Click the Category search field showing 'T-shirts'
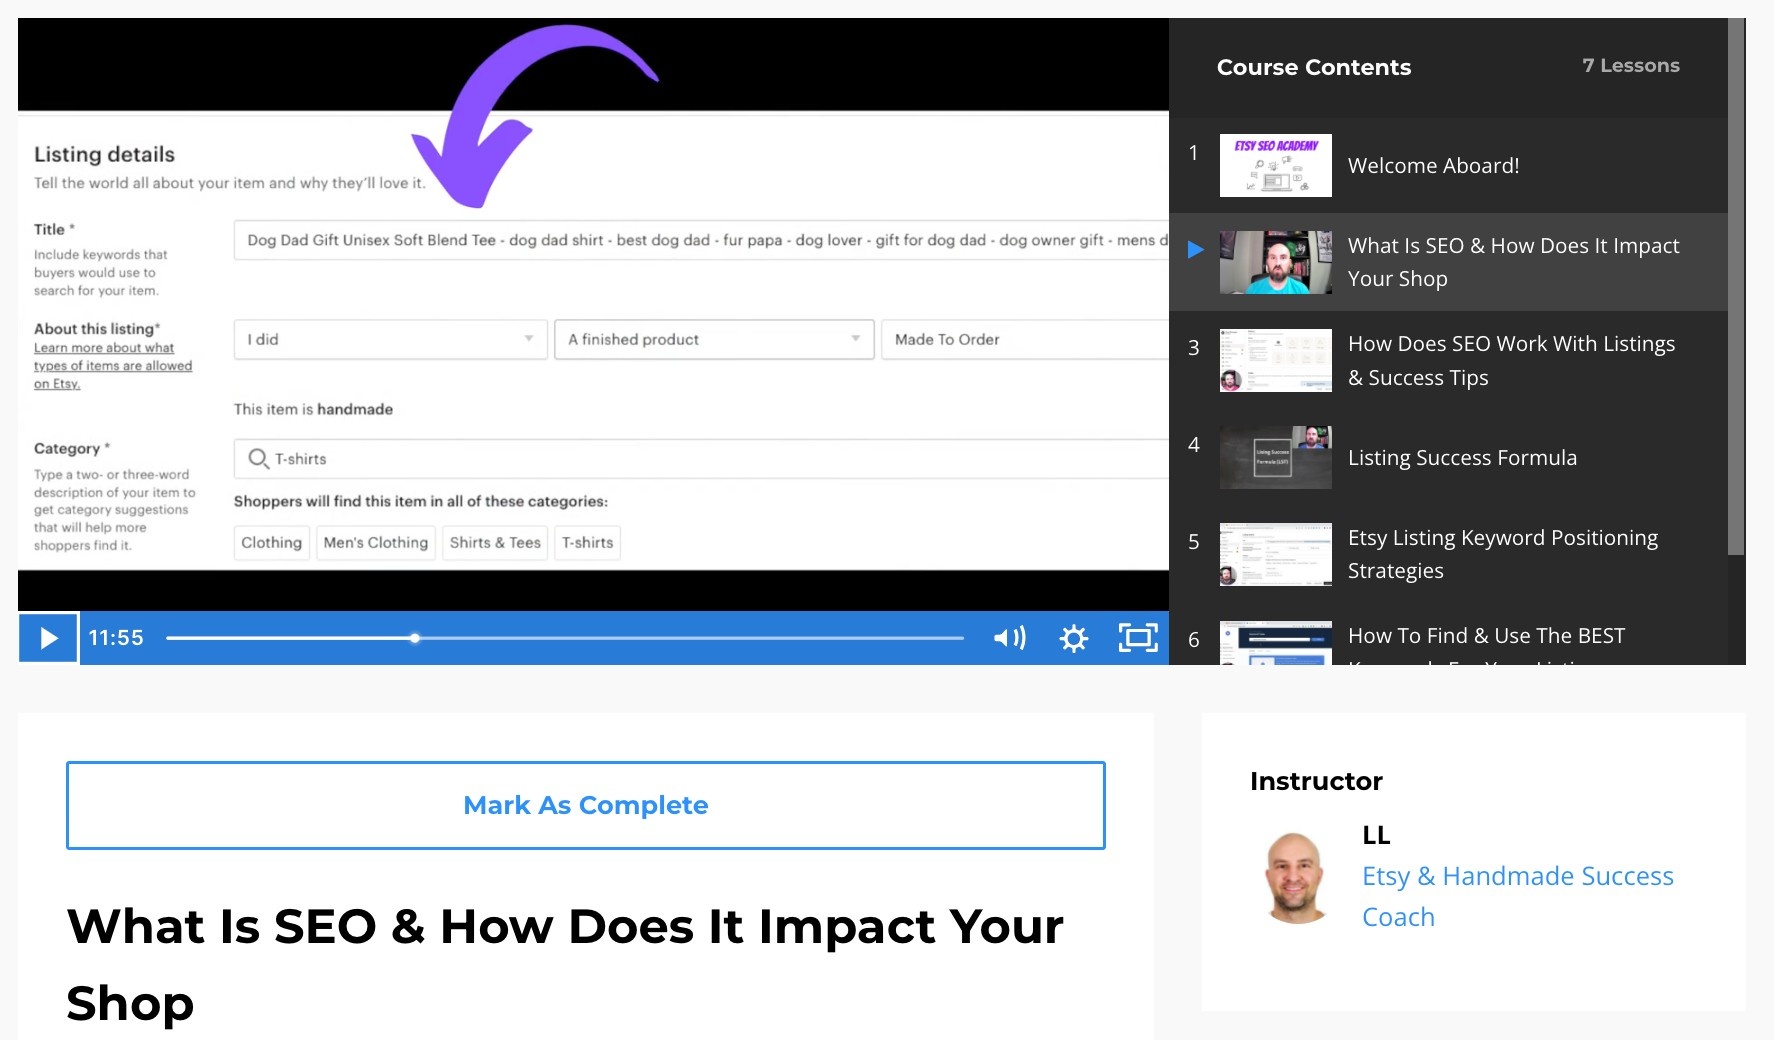The width and height of the screenshot is (1774, 1040). pos(701,459)
